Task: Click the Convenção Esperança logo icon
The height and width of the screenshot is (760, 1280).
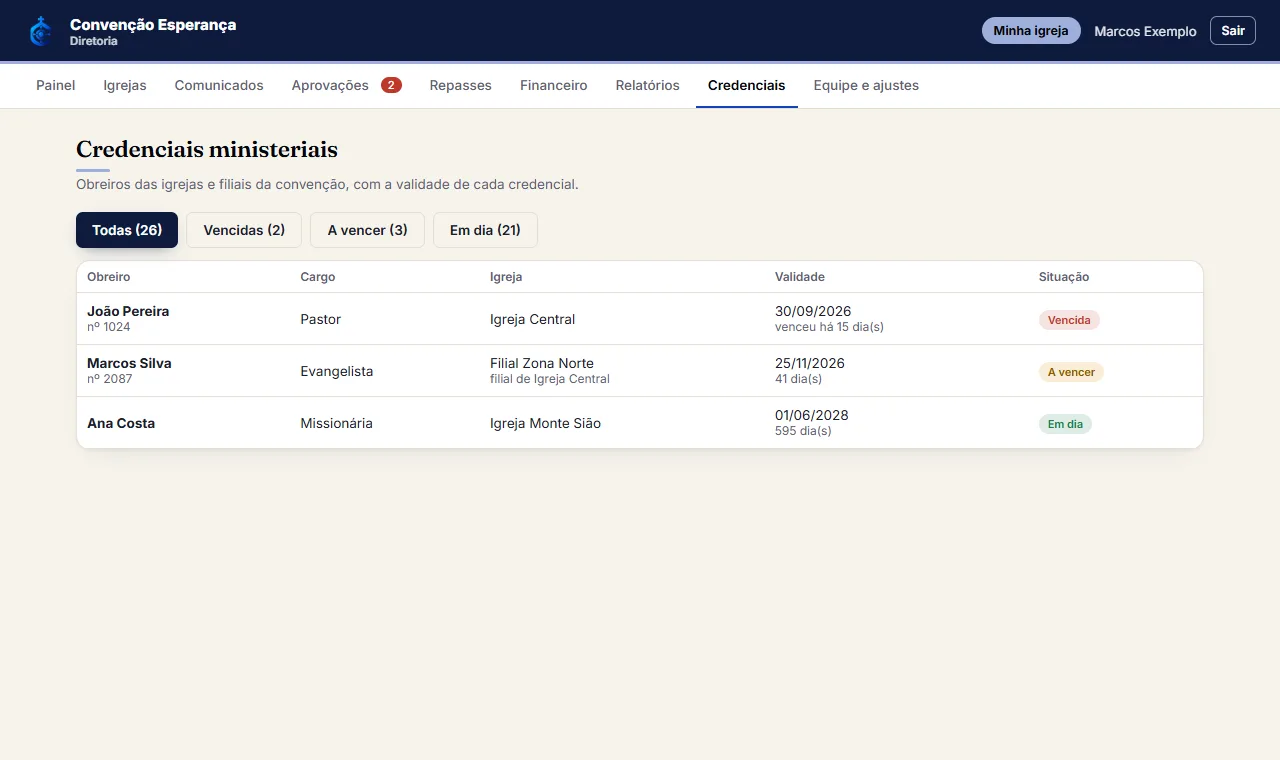Action: coord(40,31)
